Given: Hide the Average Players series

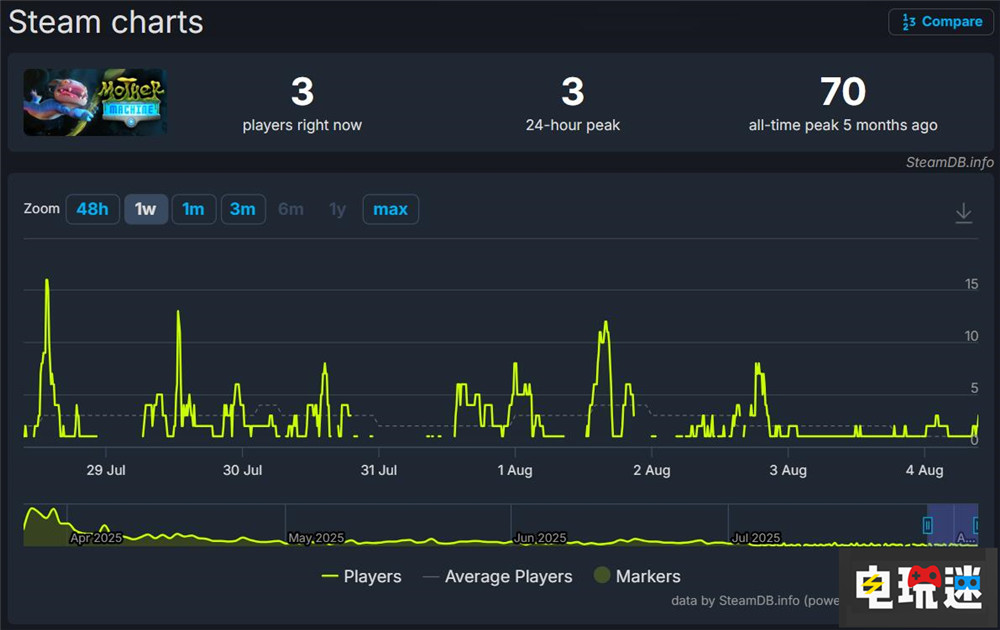Looking at the screenshot, I should pyautogui.click(x=497, y=576).
